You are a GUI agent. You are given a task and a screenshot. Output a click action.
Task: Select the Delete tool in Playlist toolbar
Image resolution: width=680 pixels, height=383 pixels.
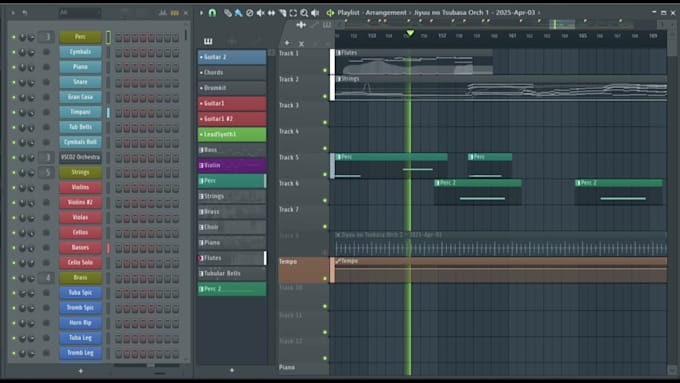tap(249, 13)
